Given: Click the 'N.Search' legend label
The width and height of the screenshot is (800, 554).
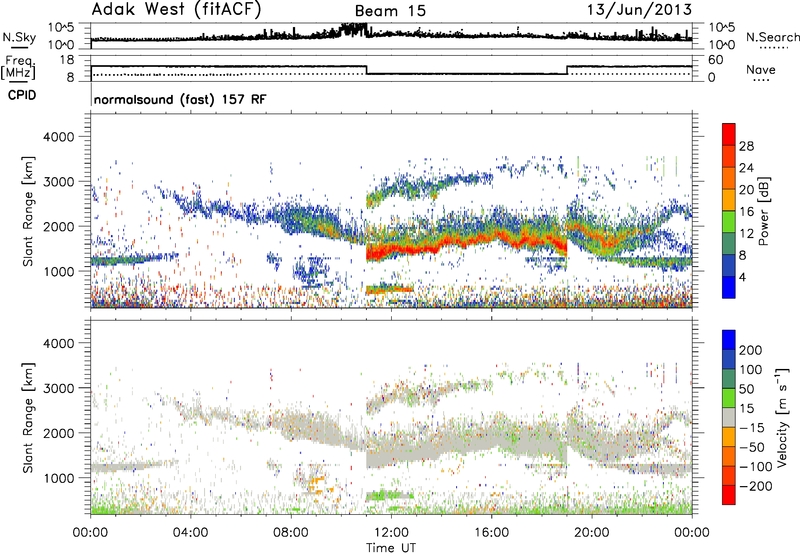Looking at the screenshot, I should [772, 37].
